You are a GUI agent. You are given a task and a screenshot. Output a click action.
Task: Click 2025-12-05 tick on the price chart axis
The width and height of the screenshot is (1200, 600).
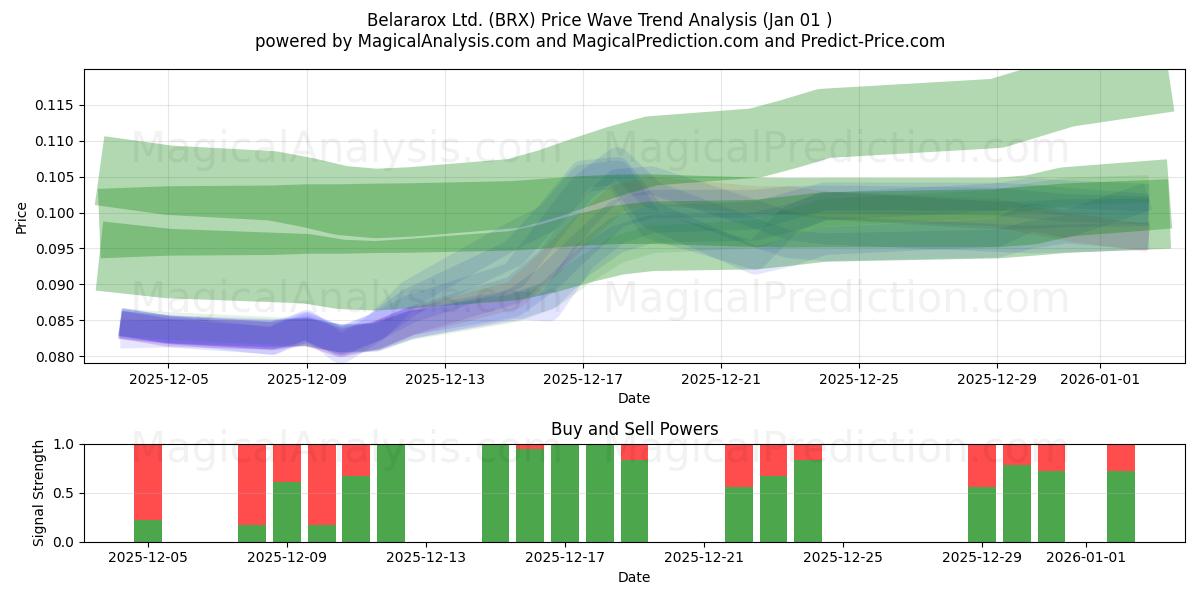click(167, 379)
